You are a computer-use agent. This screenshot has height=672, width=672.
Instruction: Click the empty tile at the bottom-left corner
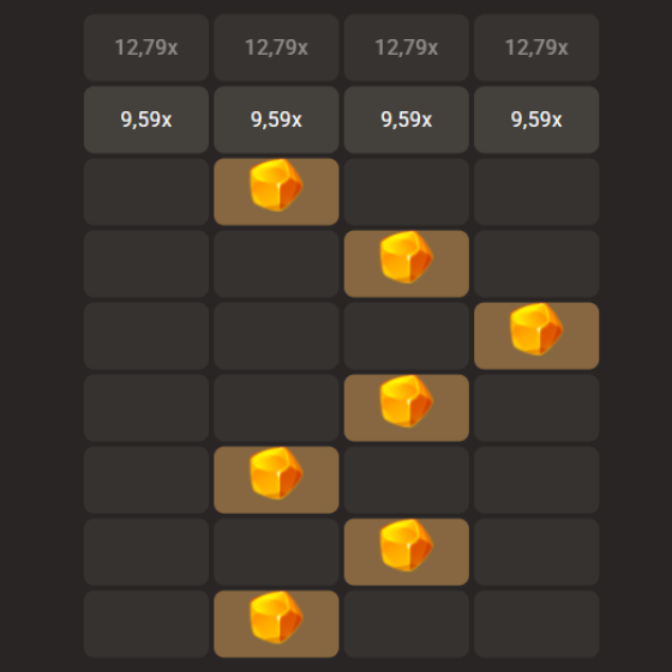146,623
